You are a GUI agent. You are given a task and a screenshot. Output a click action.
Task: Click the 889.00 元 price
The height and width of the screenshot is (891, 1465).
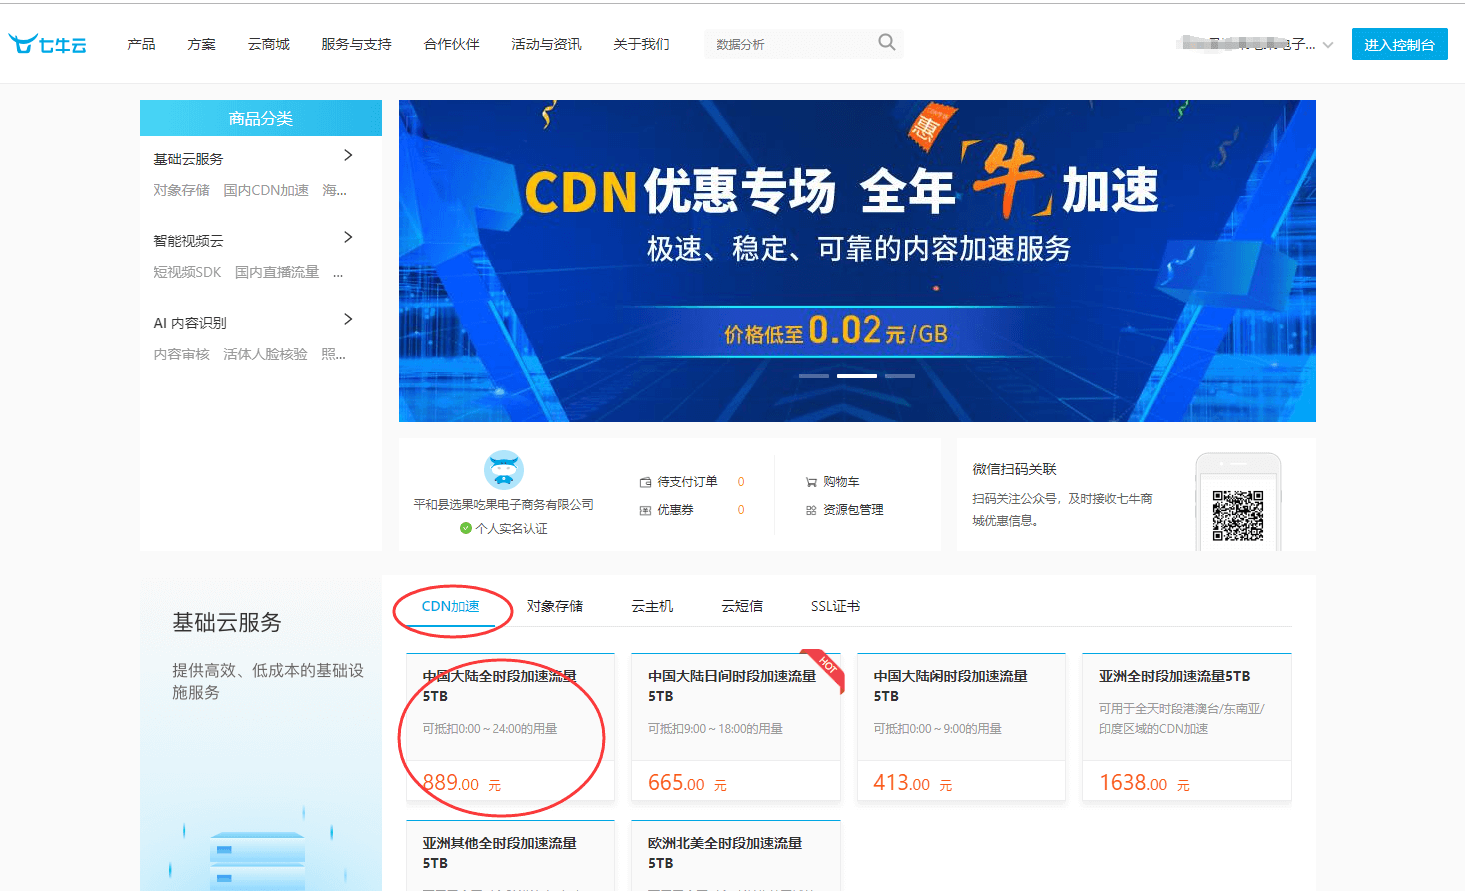click(x=461, y=783)
